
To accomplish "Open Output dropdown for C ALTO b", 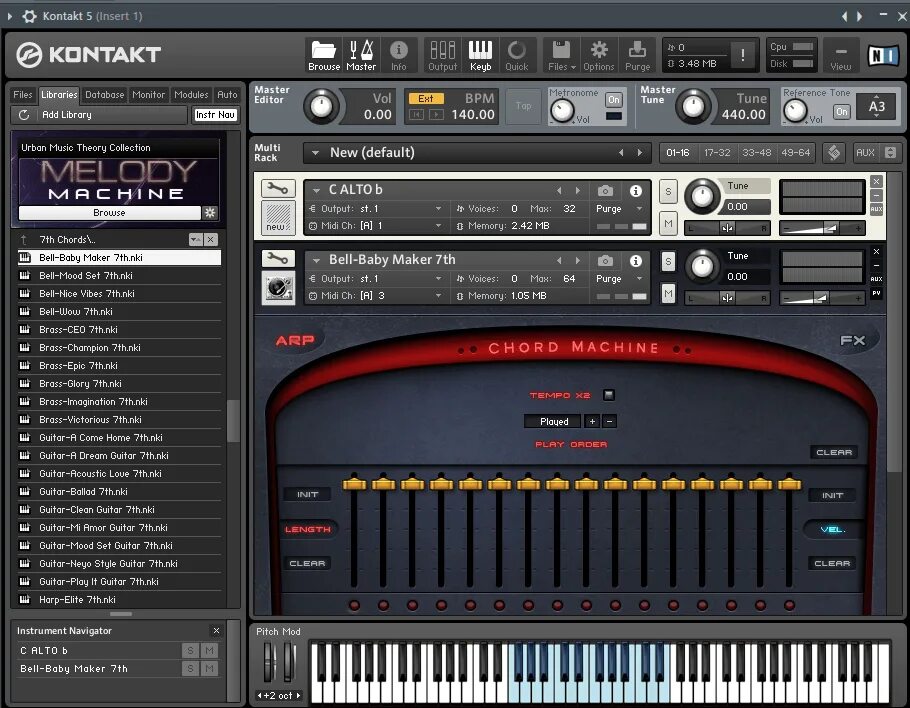I will (x=438, y=208).
